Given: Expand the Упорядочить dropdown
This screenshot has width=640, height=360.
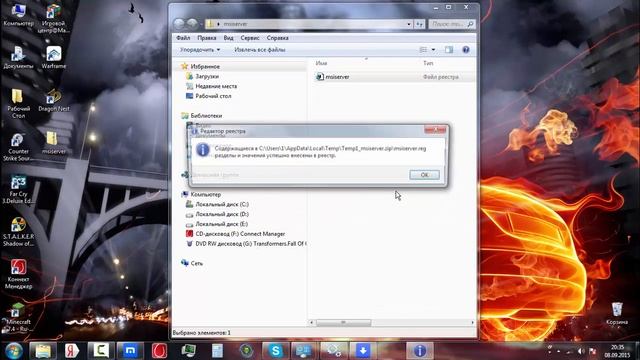Looking at the screenshot, I should point(200,49).
